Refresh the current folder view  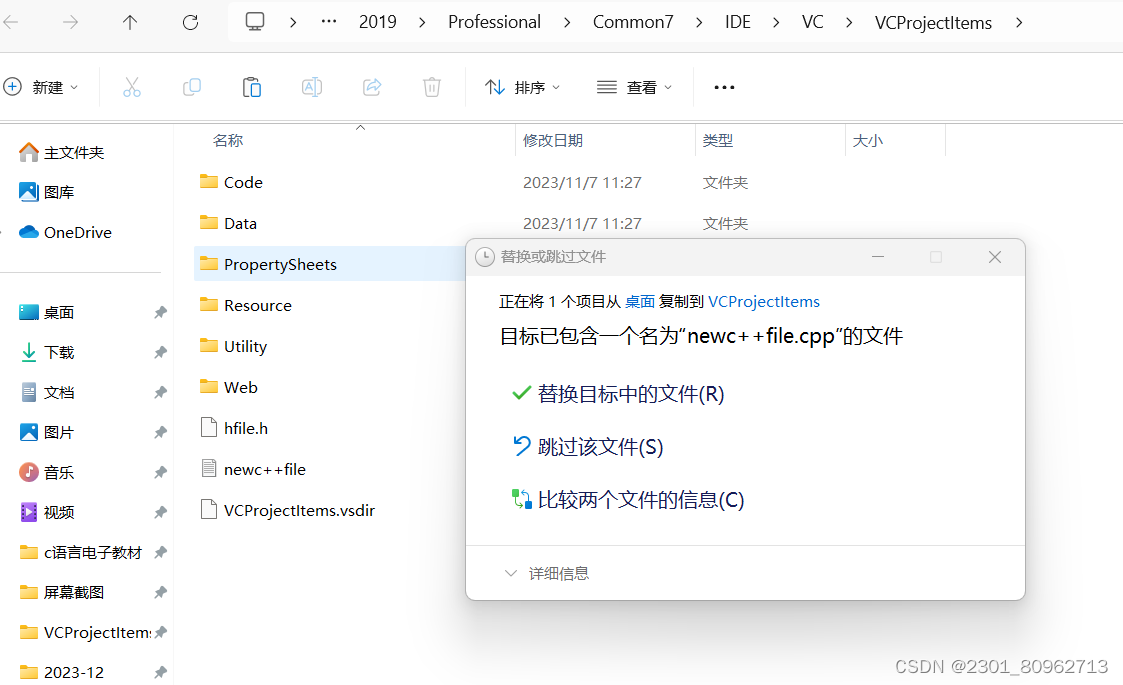[190, 22]
